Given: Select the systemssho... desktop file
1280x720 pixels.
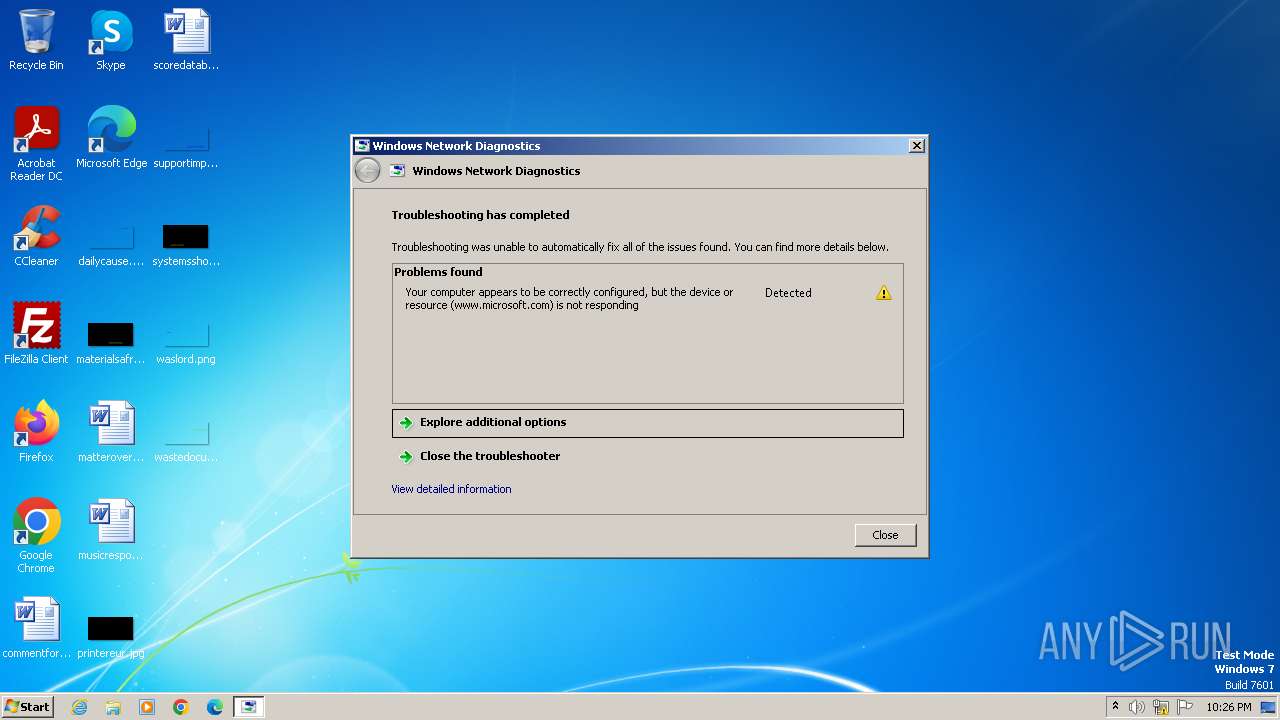Looking at the screenshot, I should tap(186, 245).
